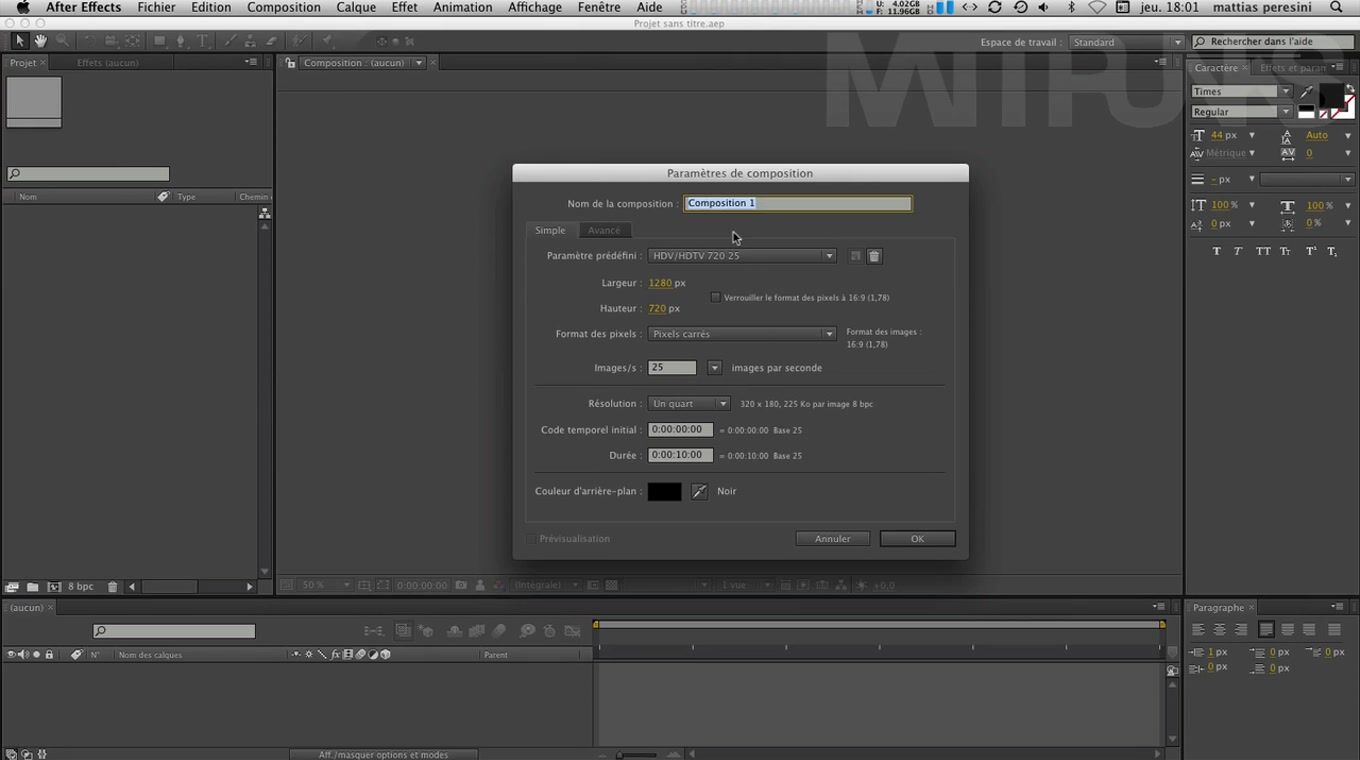Open the Résolution dropdown set to Un quart
Screen dimensions: 1360x760
[x=689, y=404]
